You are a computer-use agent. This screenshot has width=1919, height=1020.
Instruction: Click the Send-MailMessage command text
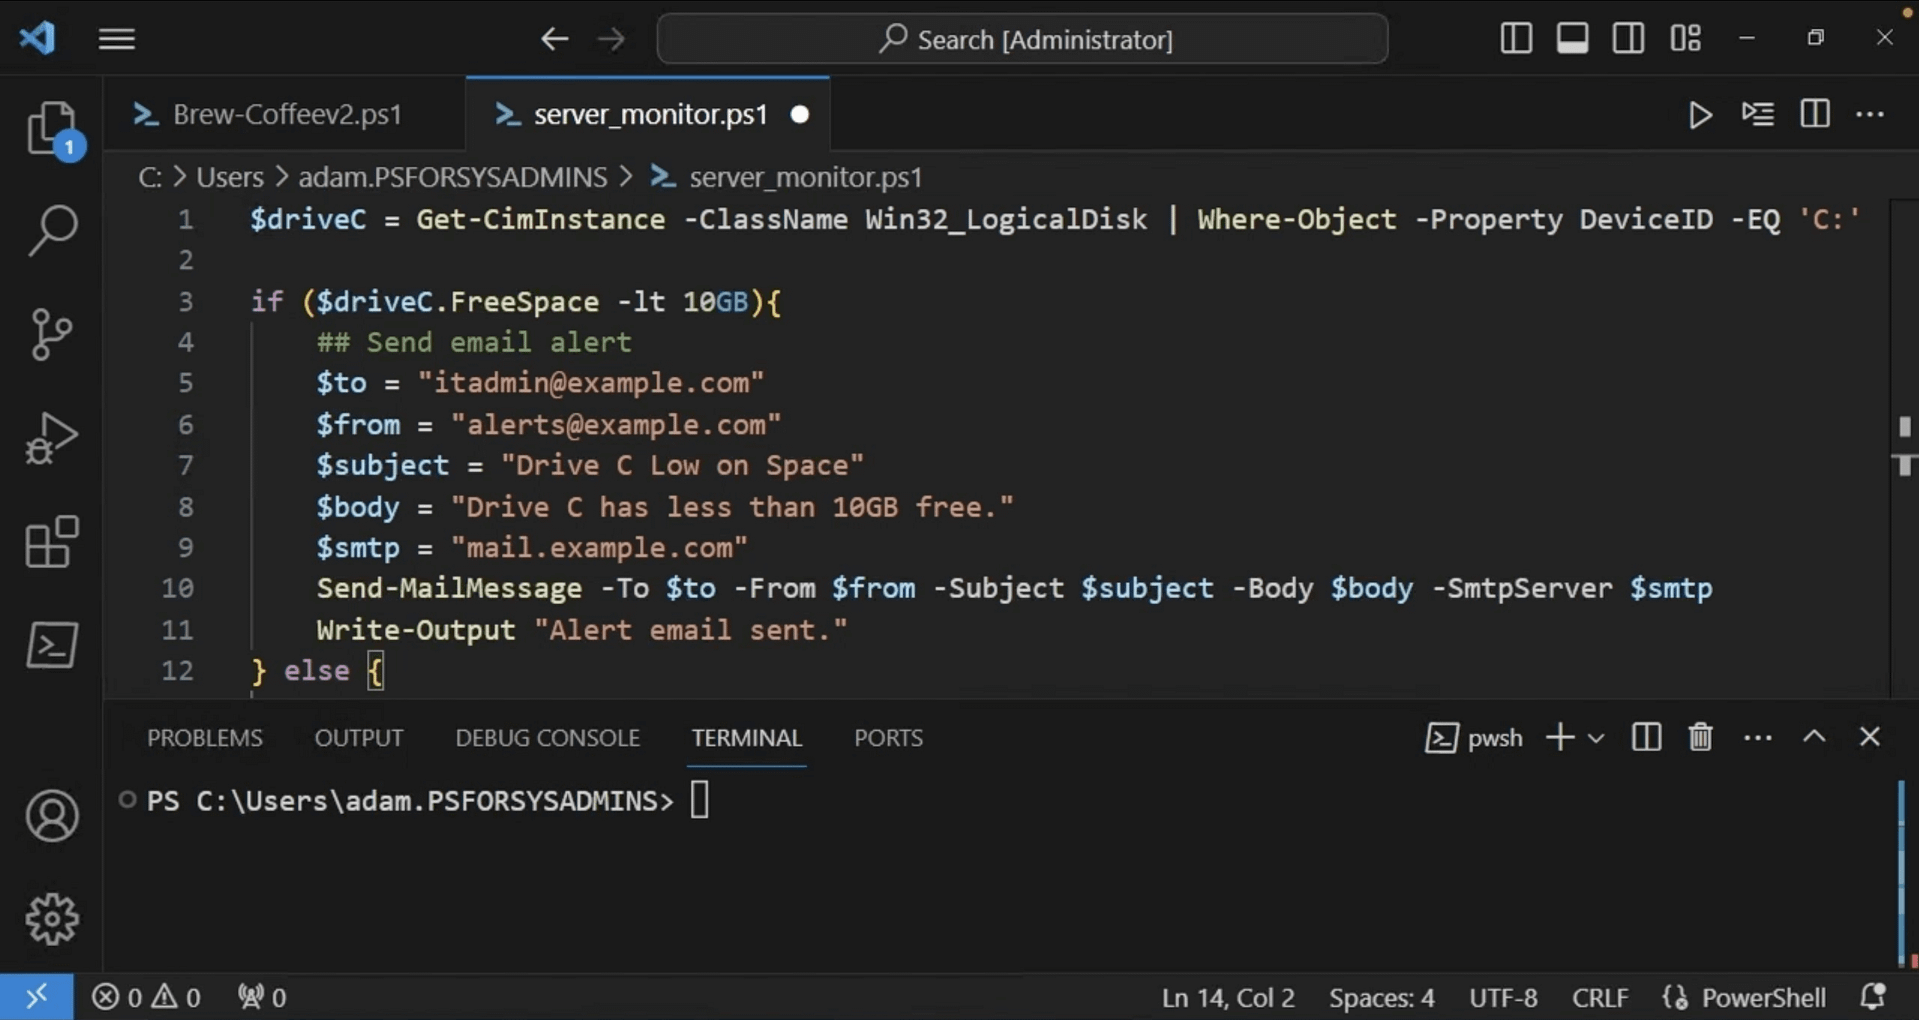[449, 588]
